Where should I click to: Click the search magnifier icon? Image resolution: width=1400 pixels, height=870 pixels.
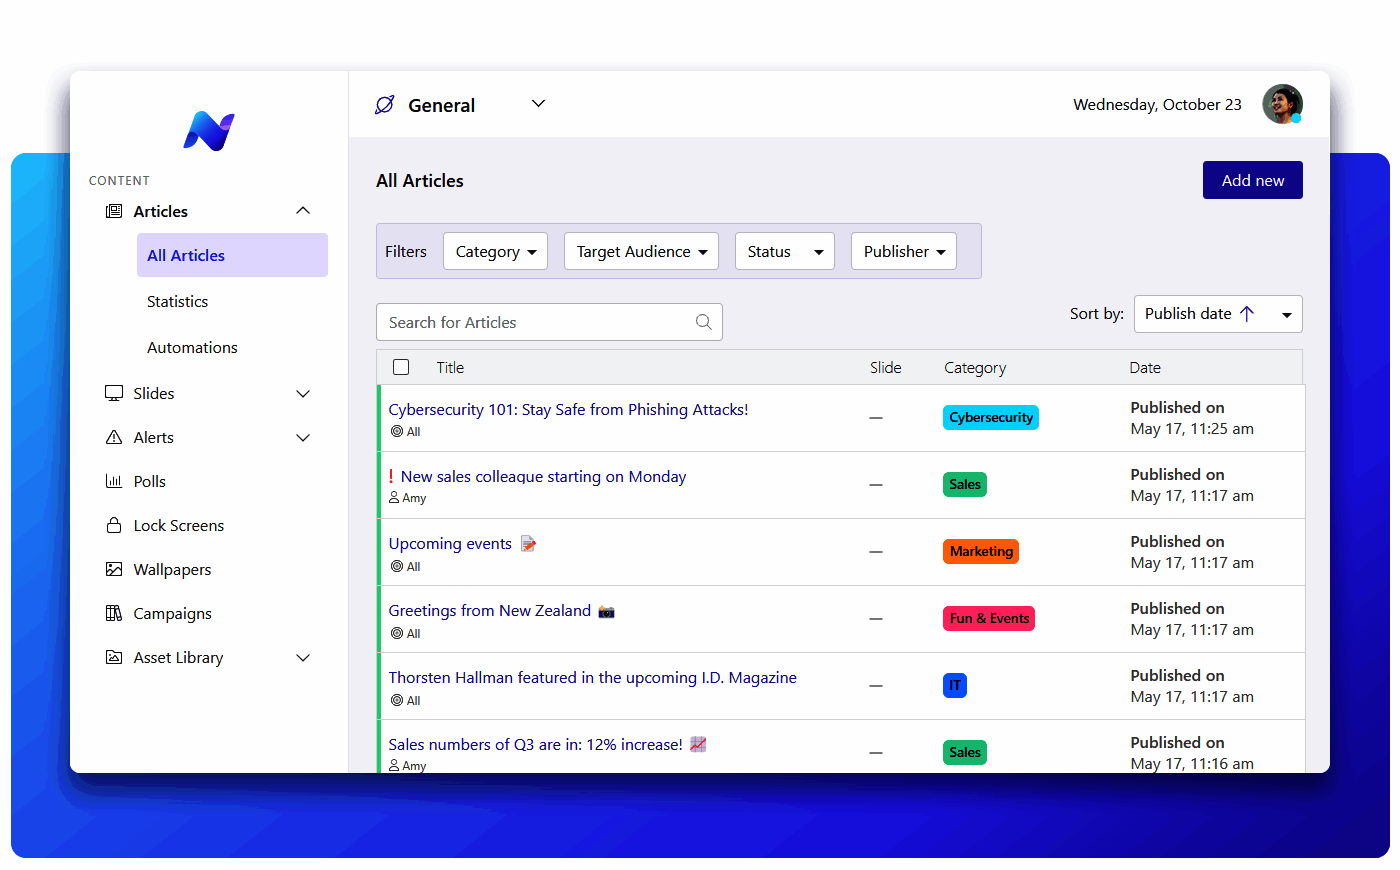click(x=703, y=322)
